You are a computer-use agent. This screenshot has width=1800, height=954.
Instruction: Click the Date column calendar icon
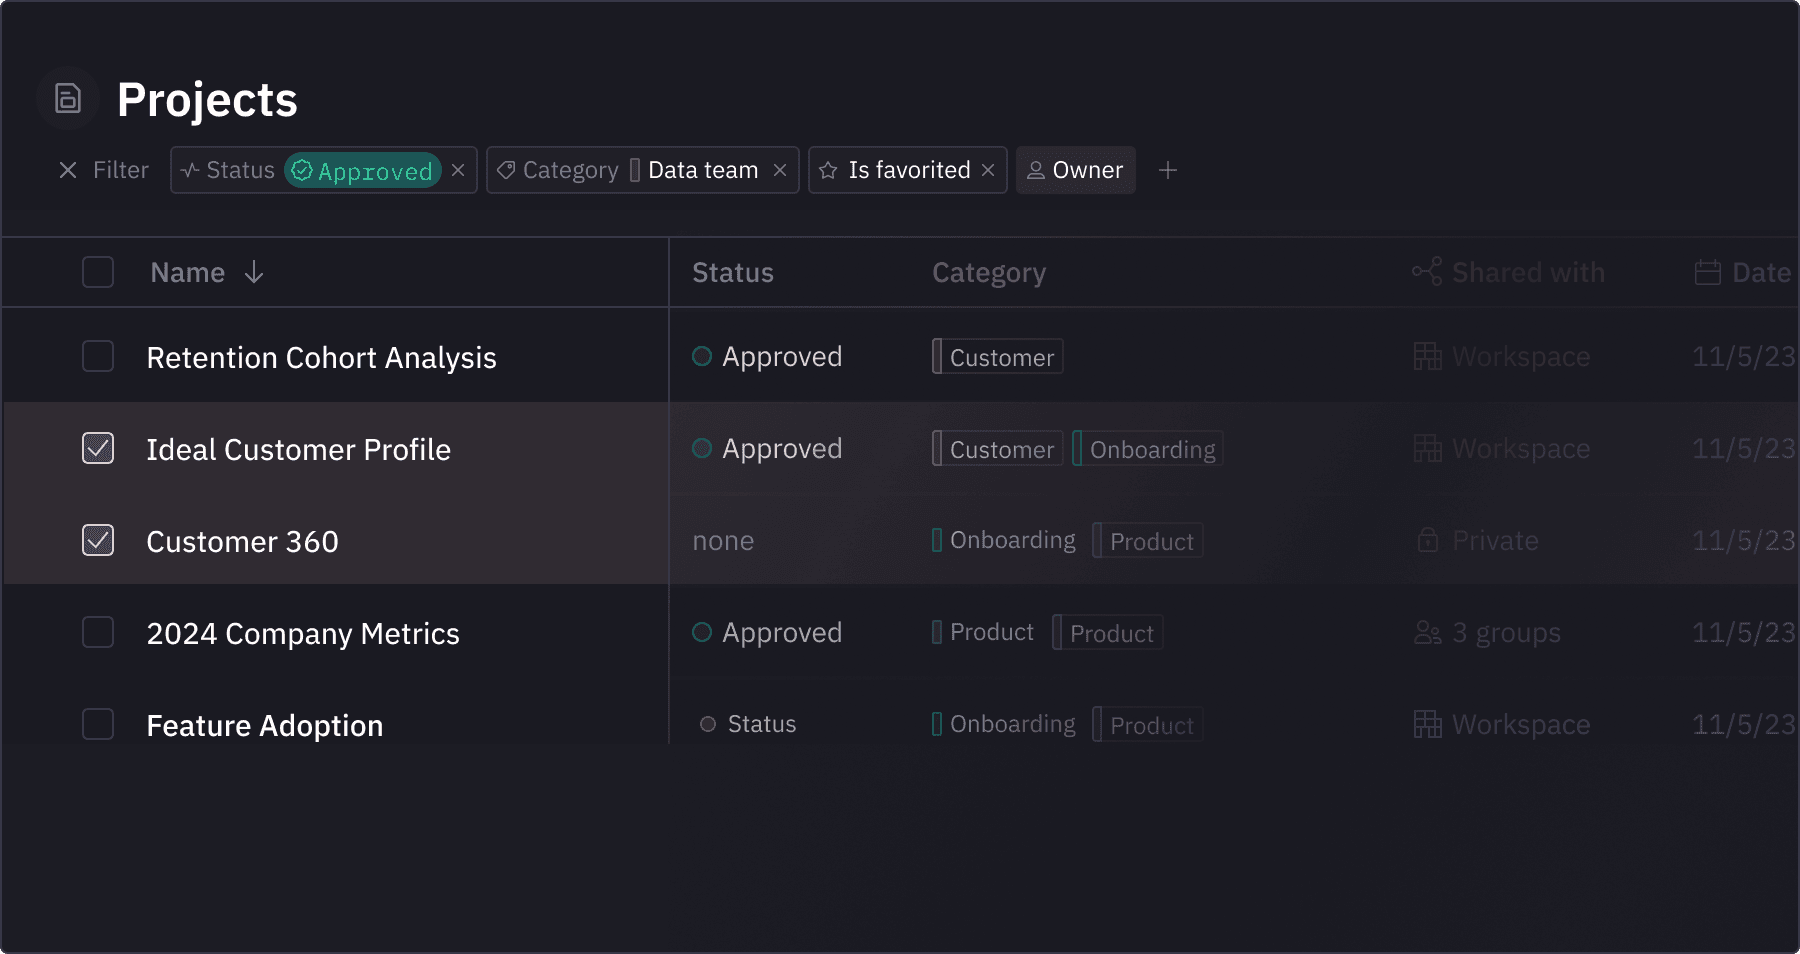tap(1707, 272)
